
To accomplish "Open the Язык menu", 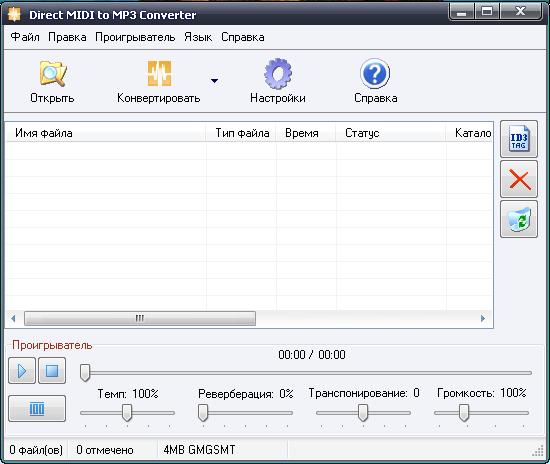I will click(x=198, y=37).
